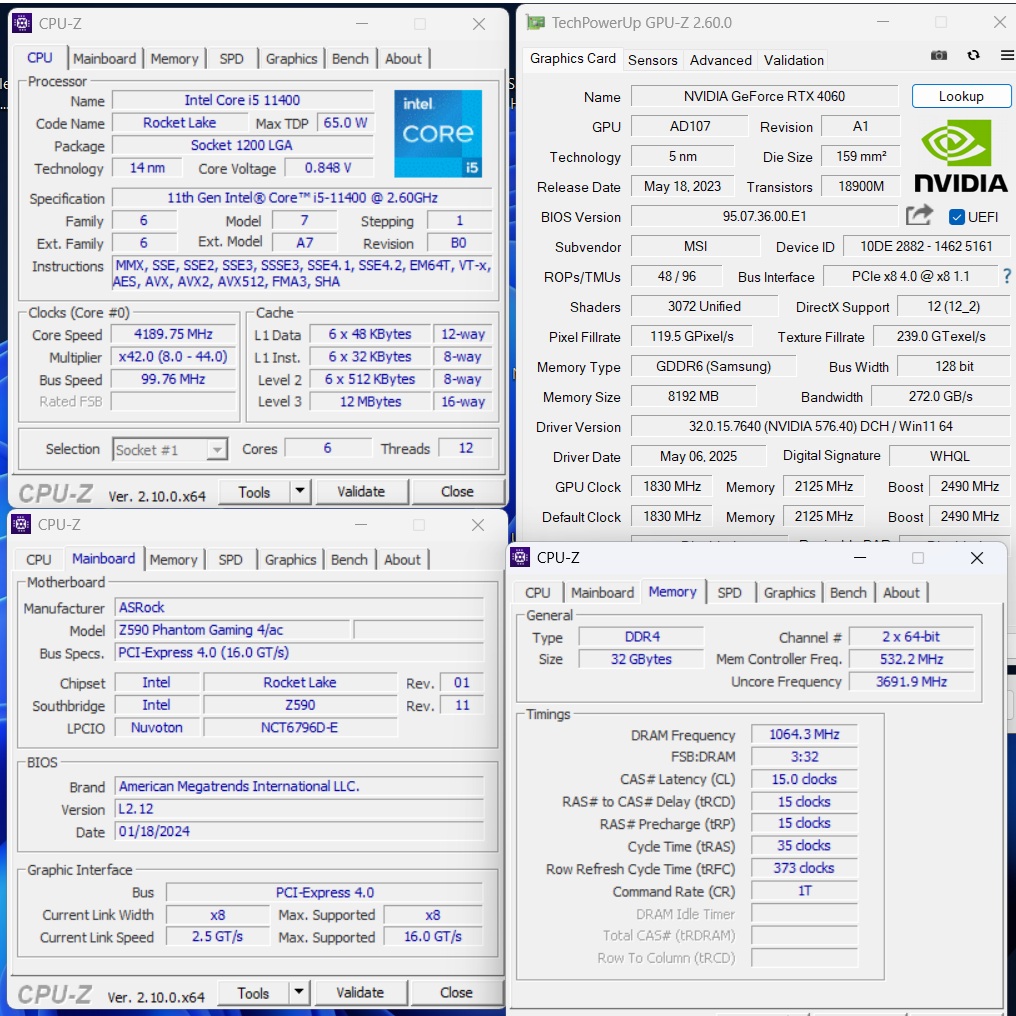
Task: Click Tools button in Mainboard CPU-Z window
Action: [x=253, y=993]
